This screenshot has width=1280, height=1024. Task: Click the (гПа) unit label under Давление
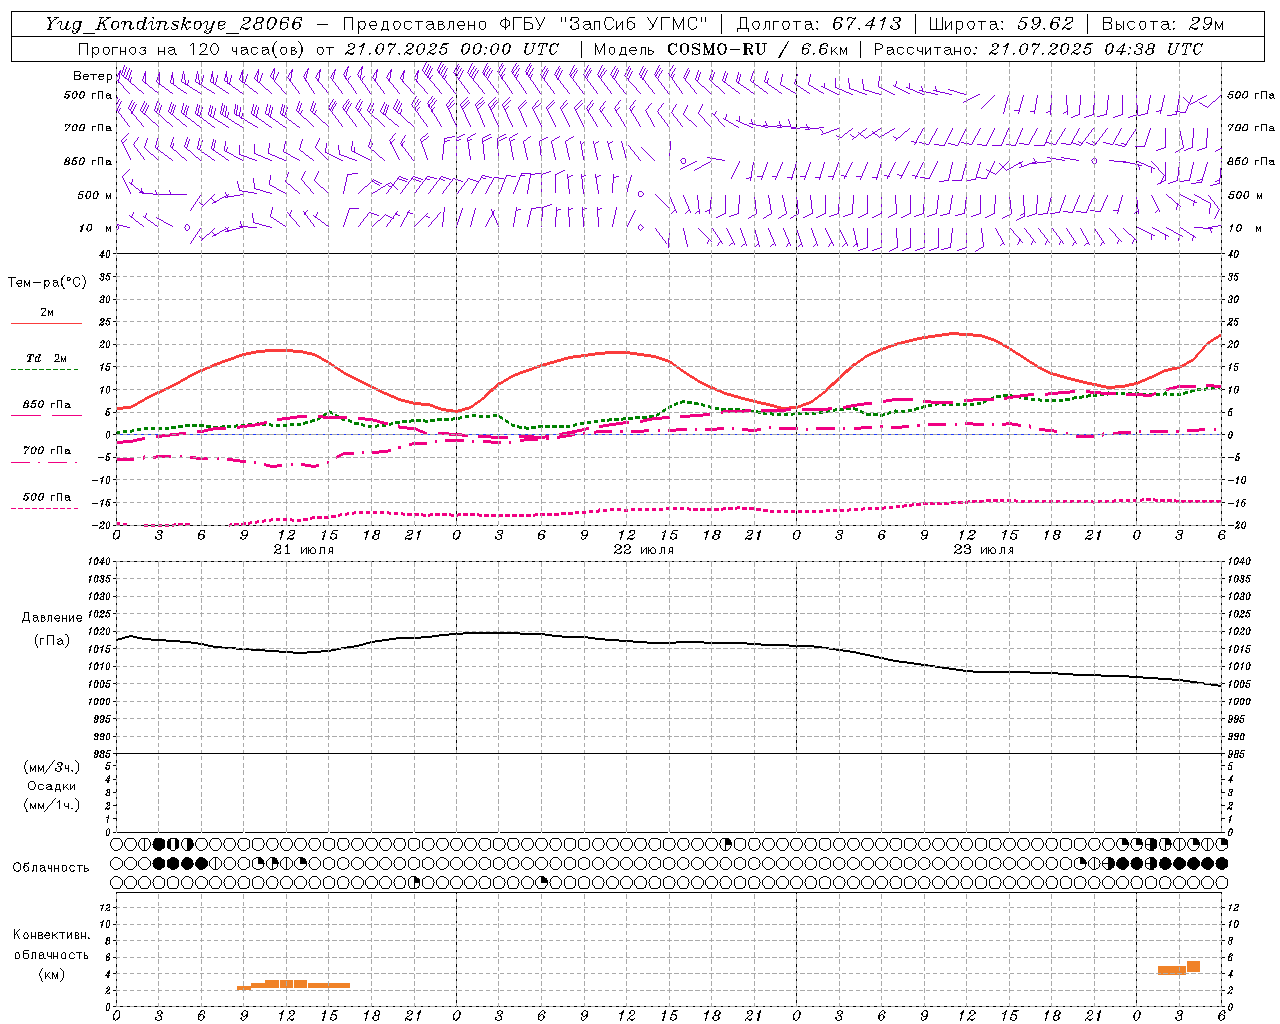pos(52,640)
